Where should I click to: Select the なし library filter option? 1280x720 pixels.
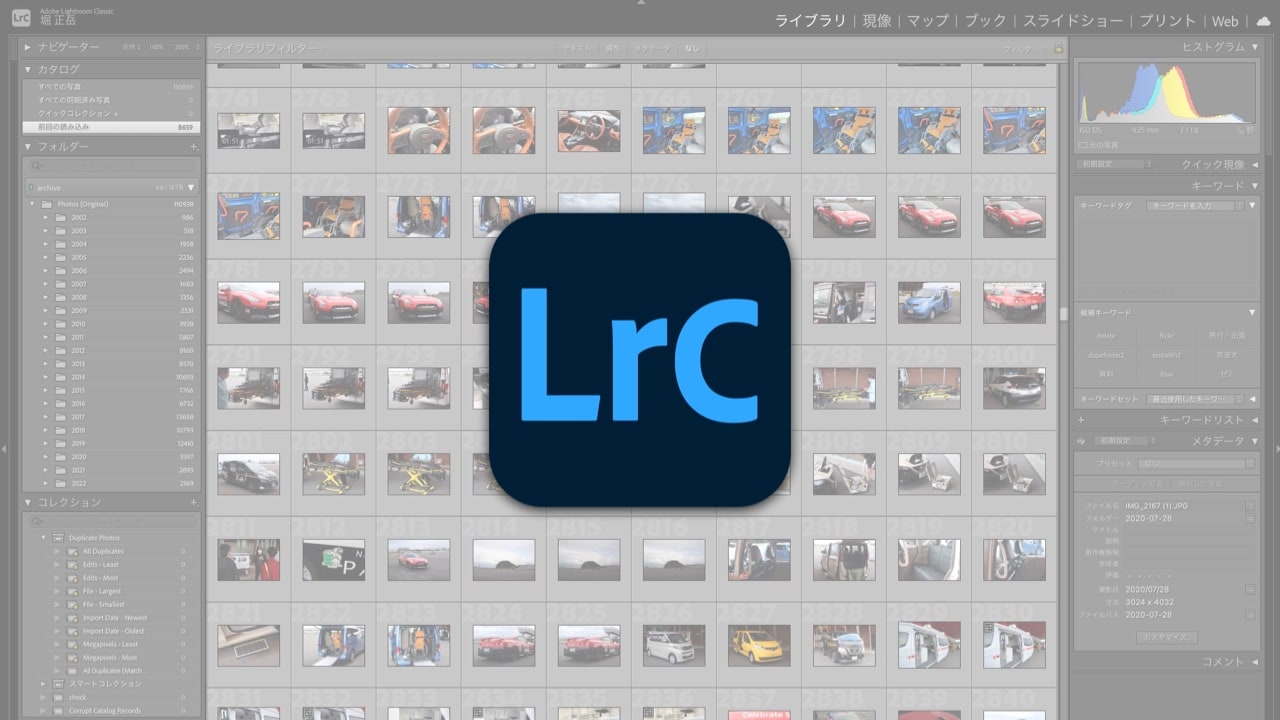[x=692, y=48]
